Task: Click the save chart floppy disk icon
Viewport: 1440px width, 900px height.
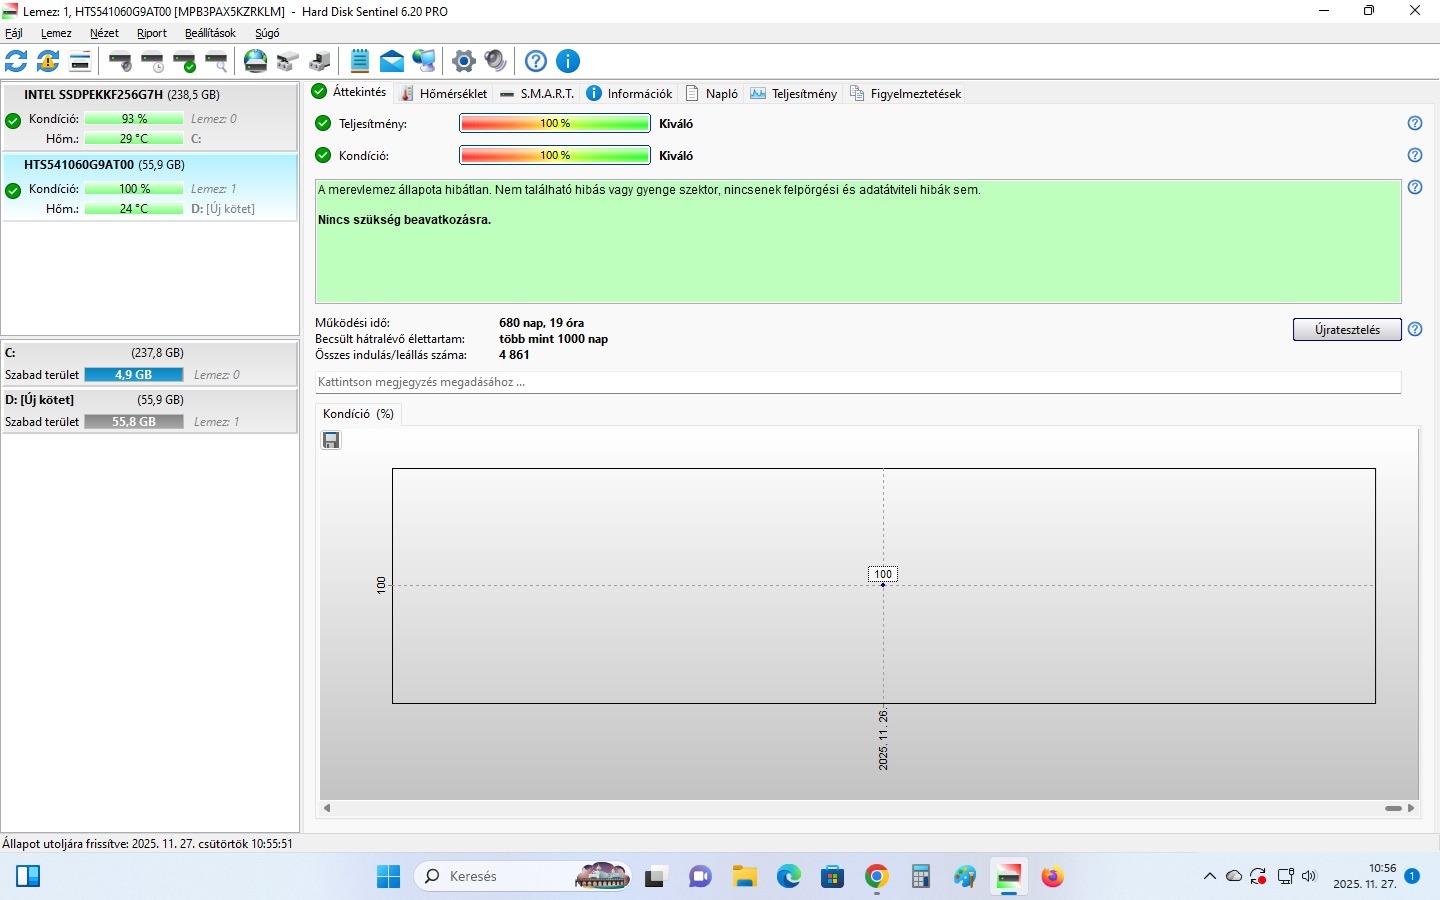Action: pyautogui.click(x=331, y=440)
